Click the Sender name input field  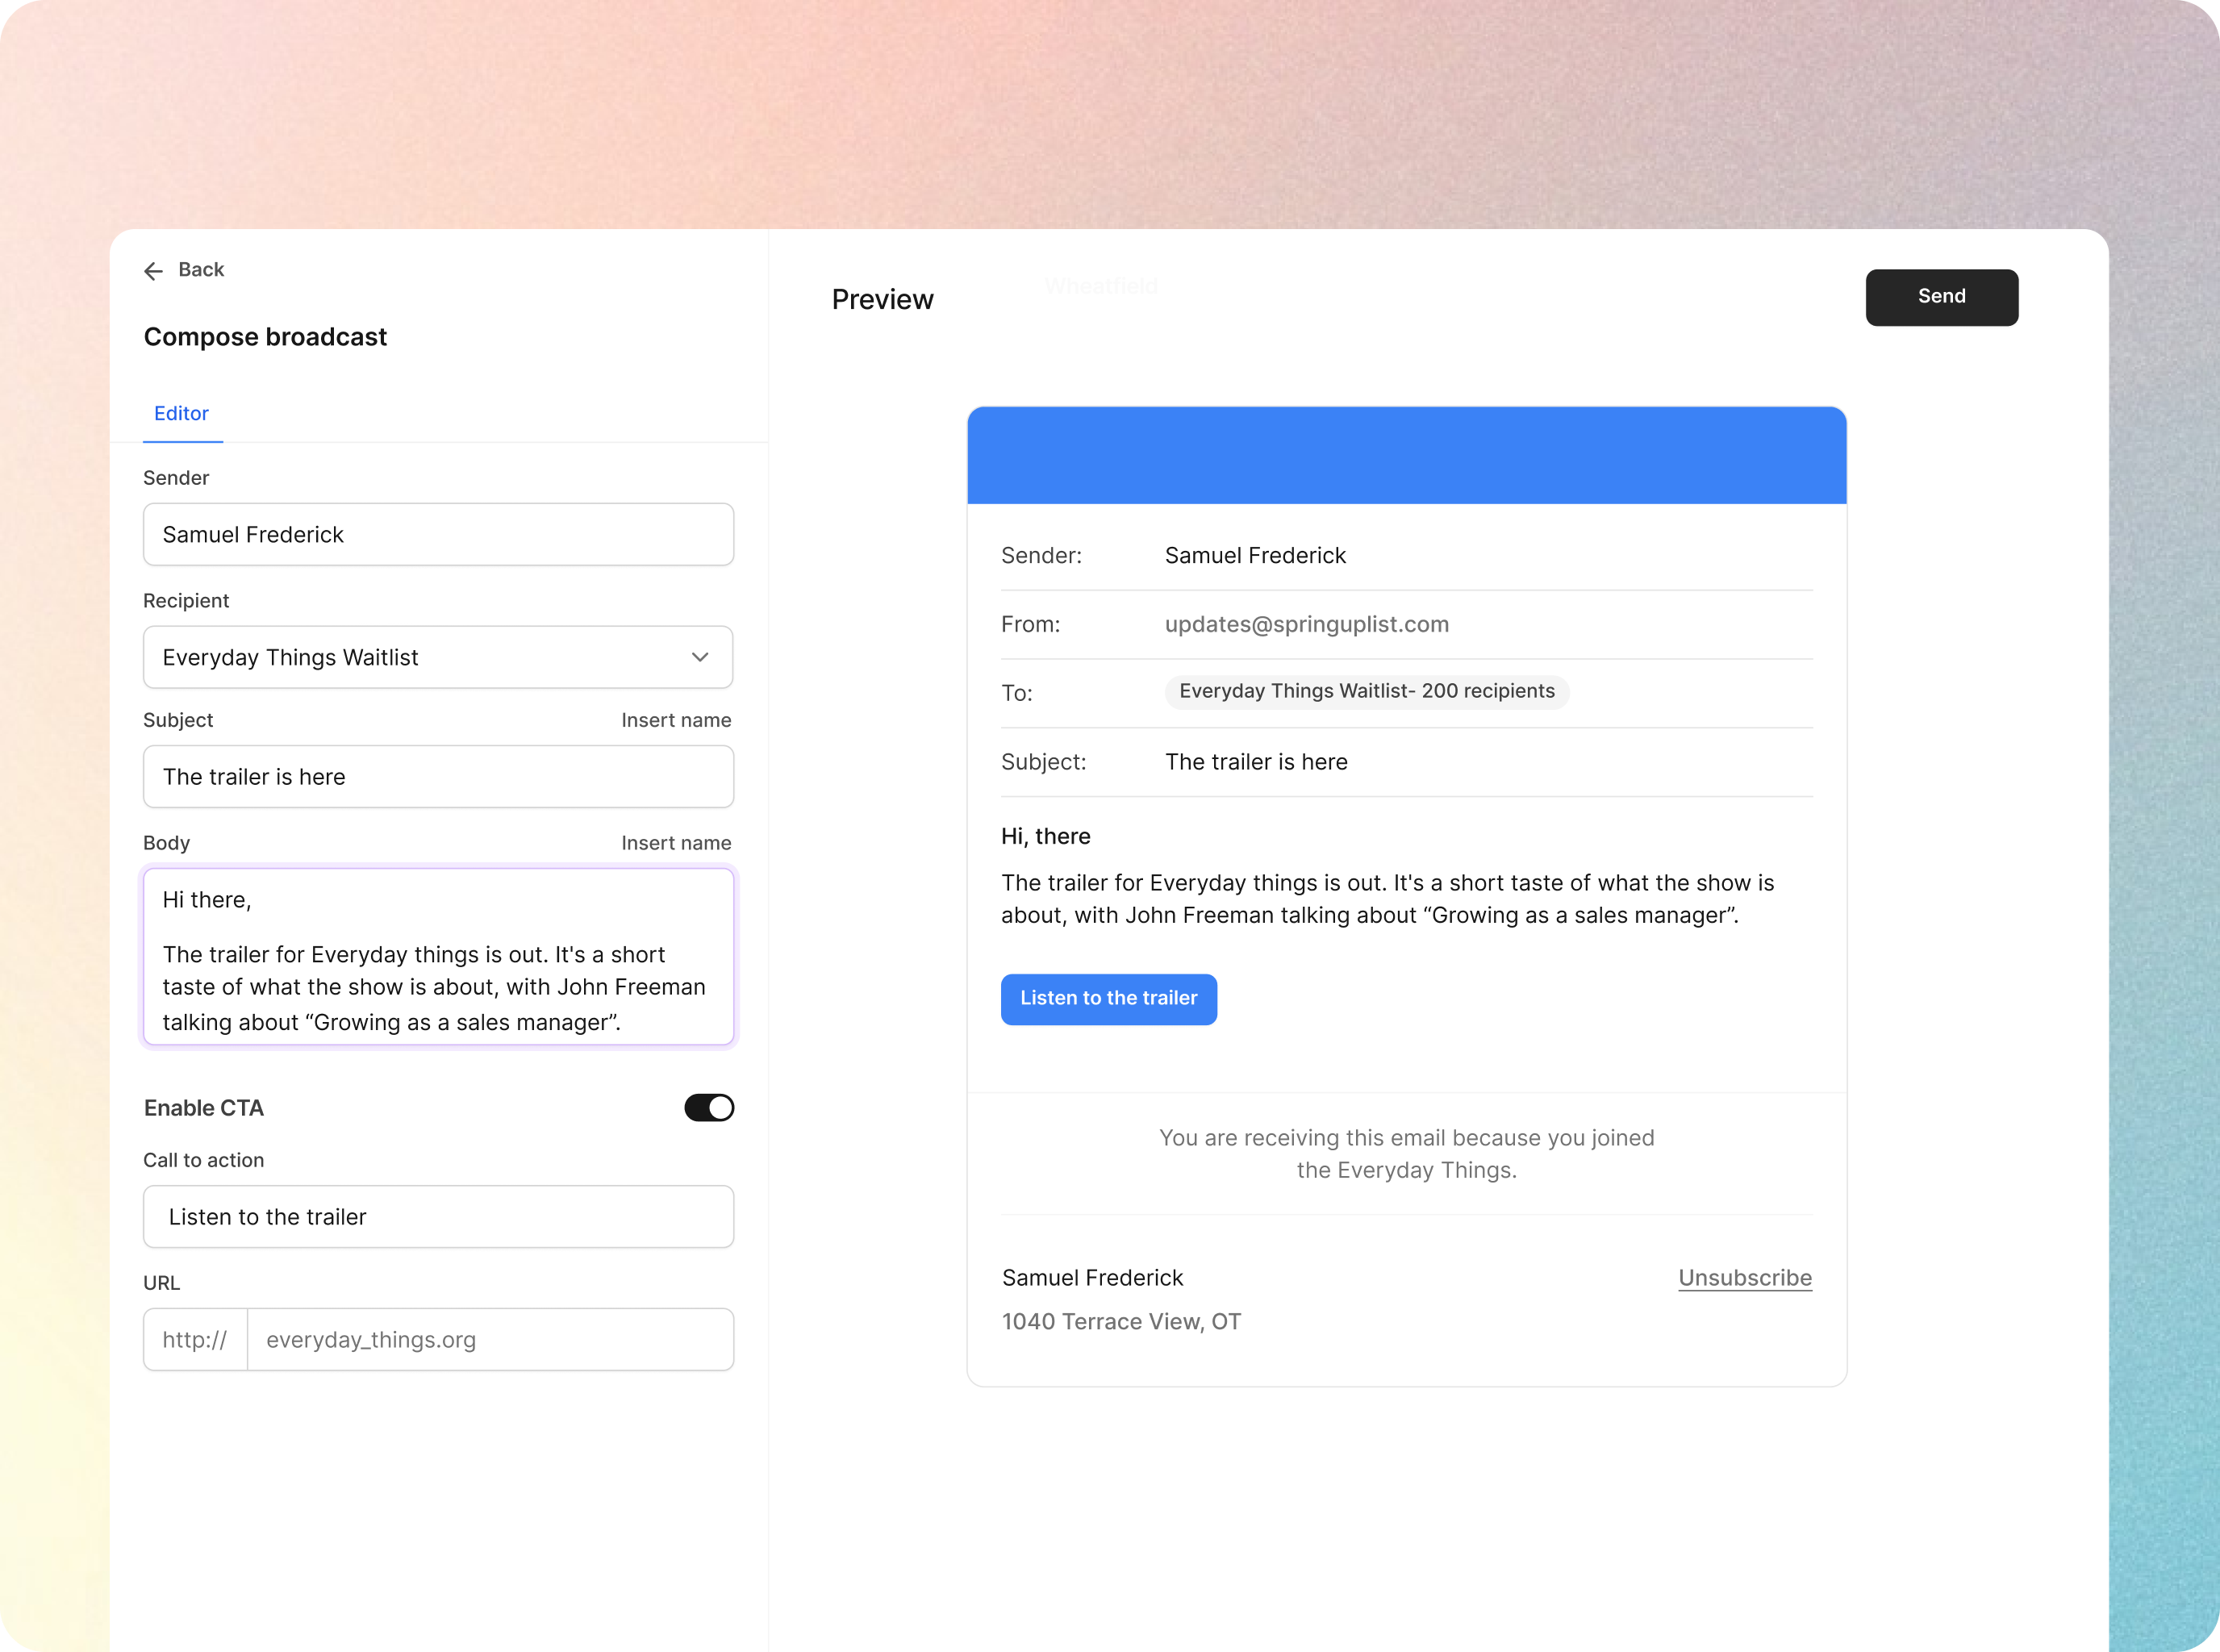(438, 535)
